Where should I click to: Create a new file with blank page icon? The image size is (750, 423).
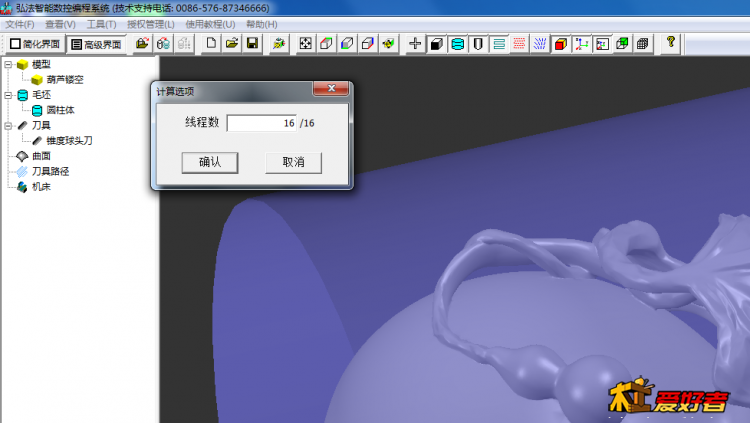click(x=211, y=44)
